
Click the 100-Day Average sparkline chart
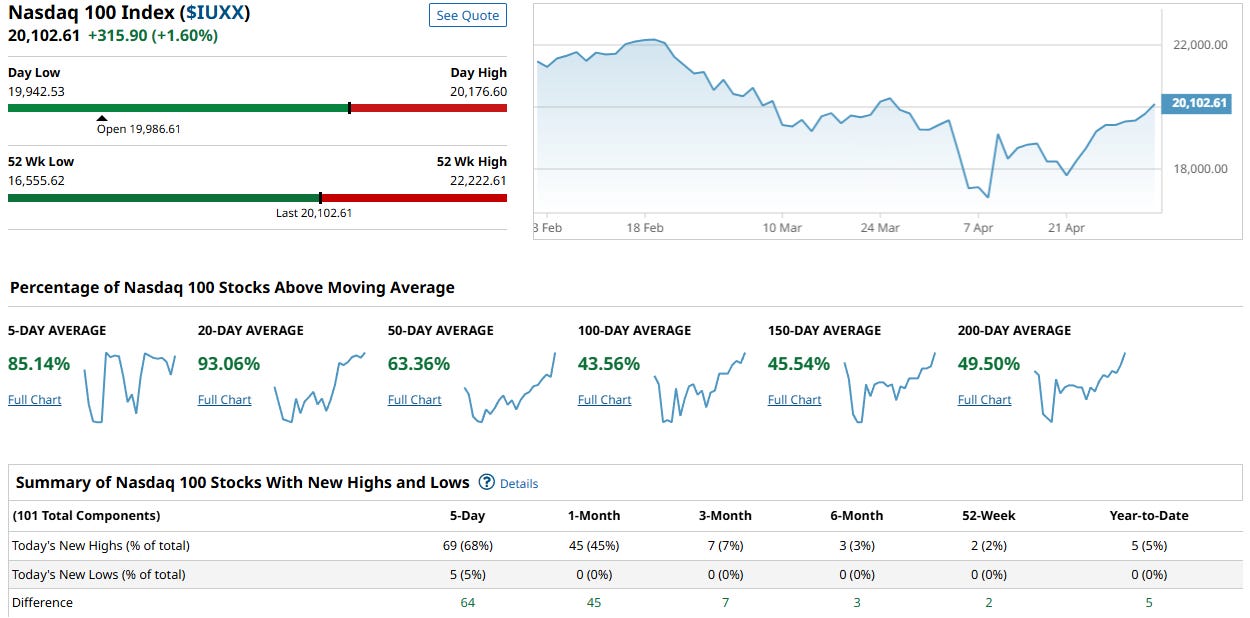(700, 387)
